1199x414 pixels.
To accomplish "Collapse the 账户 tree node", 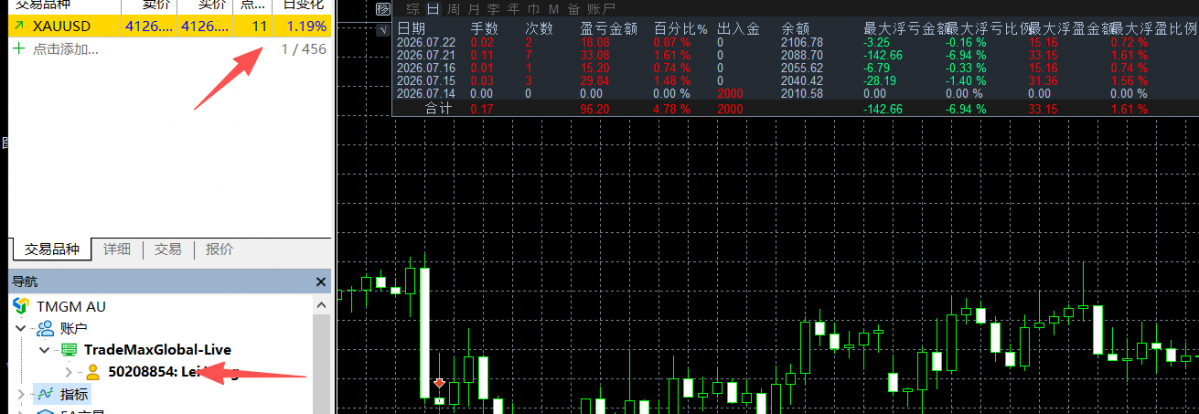I will [x=20, y=328].
